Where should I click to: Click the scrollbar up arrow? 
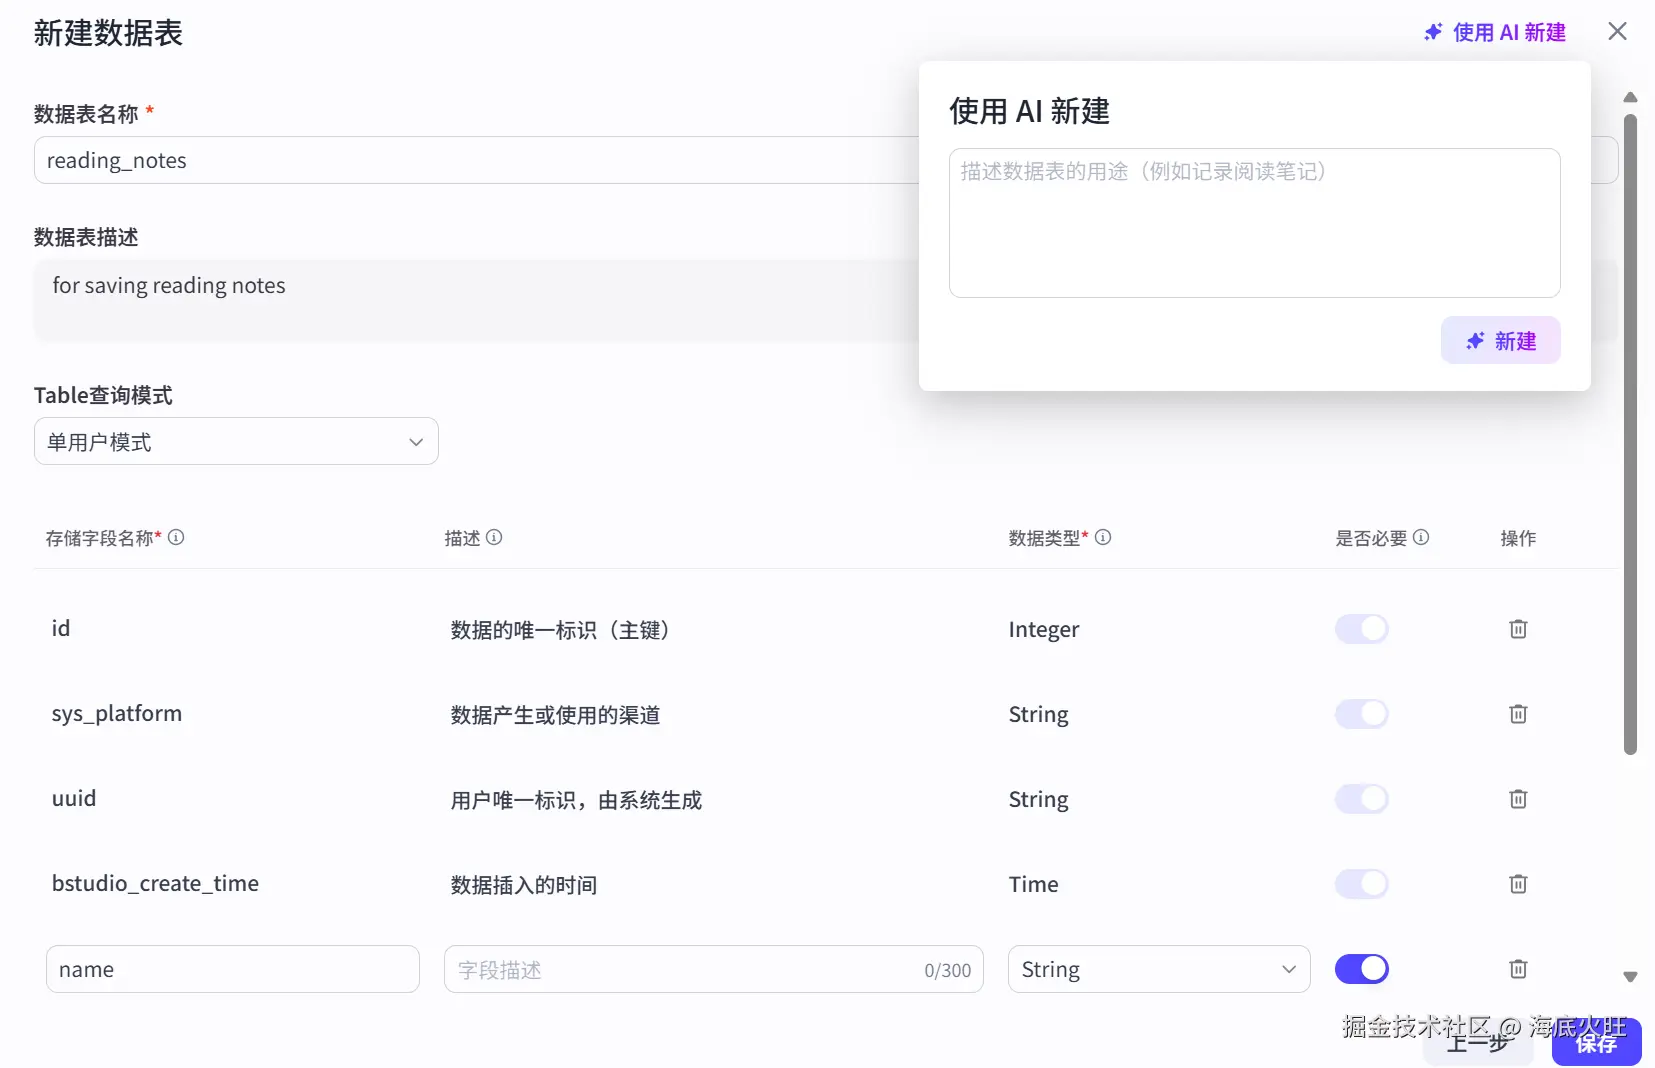[x=1630, y=97]
